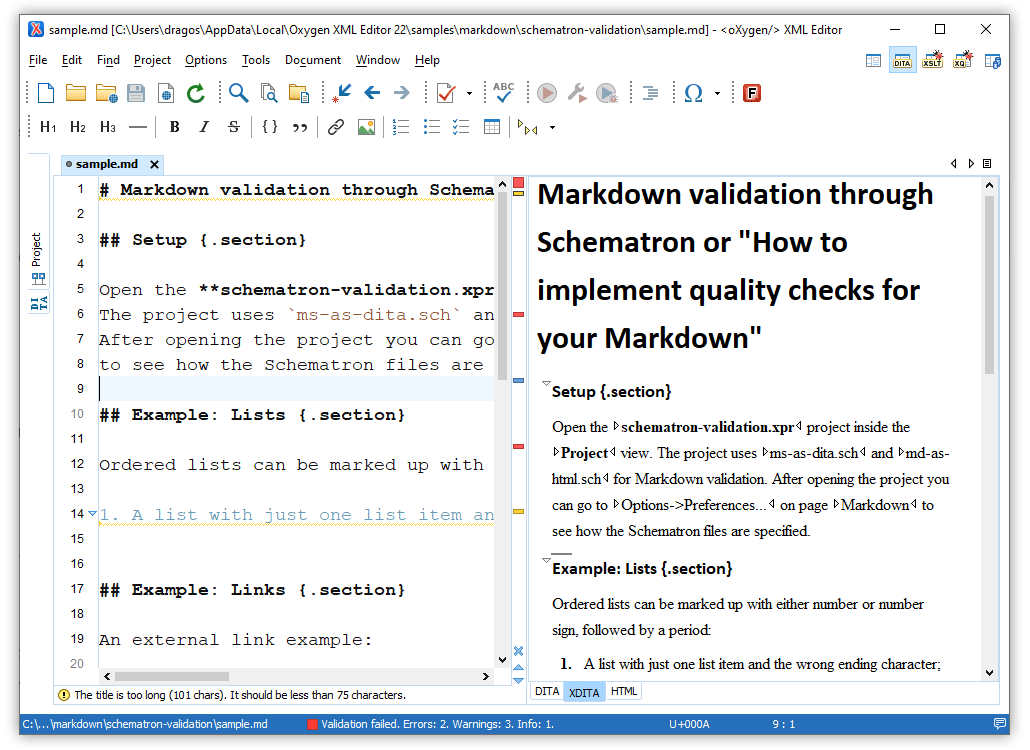1030x750 pixels.
Task: Insert a link with the chain icon
Action: (x=336, y=127)
